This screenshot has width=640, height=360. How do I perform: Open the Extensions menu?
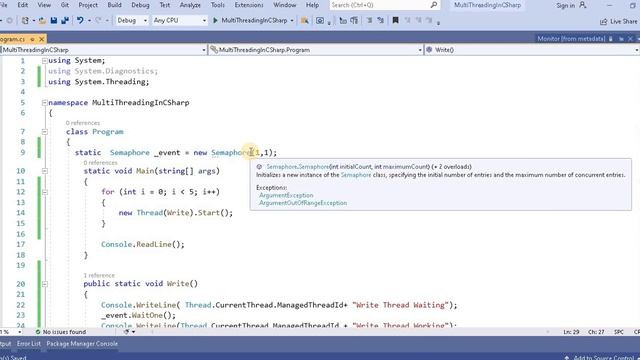(x=249, y=5)
